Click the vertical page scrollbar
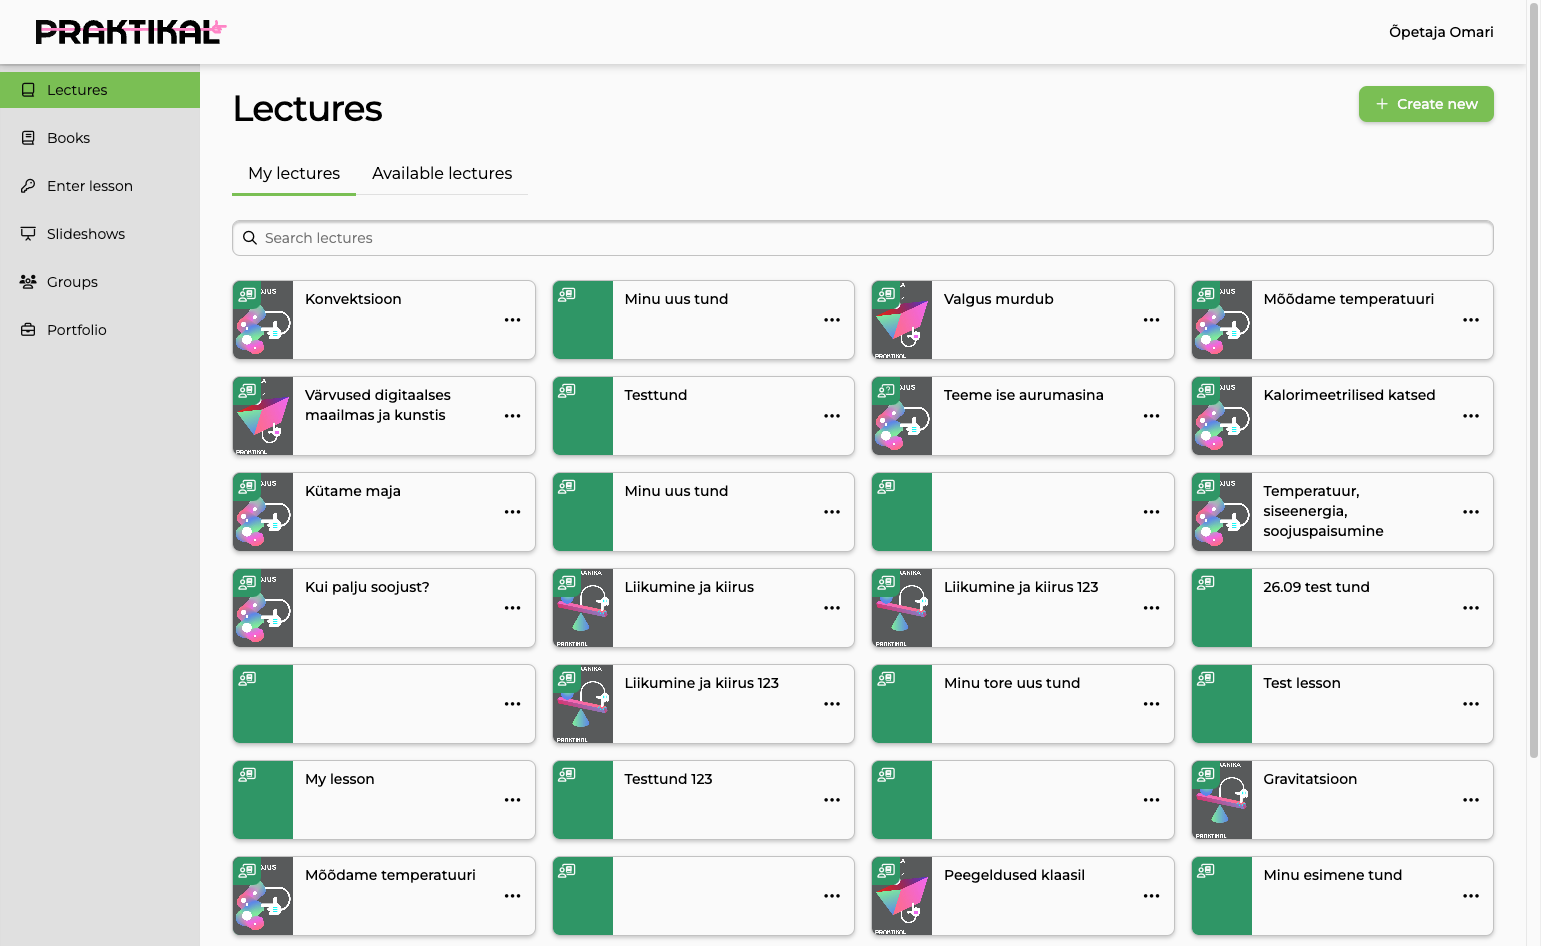 click(1534, 380)
